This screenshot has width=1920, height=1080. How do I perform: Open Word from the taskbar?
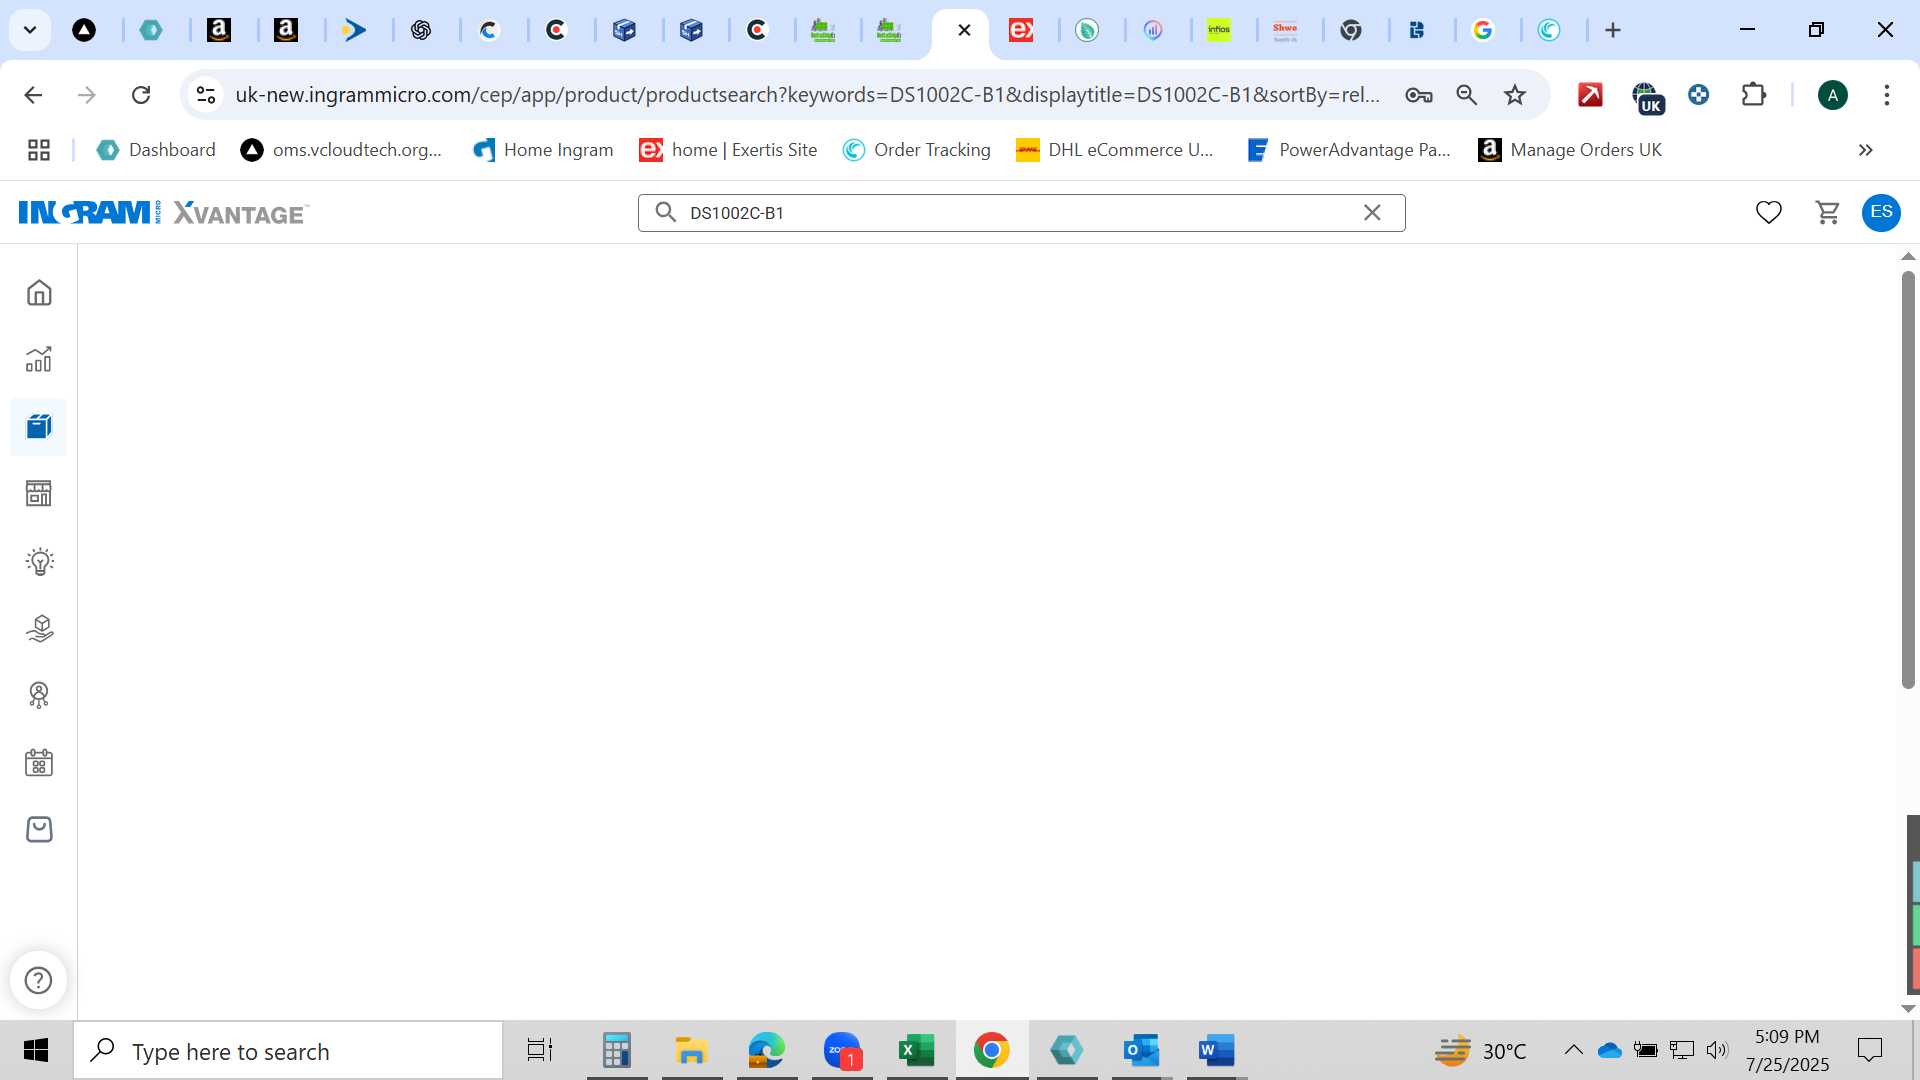coord(1217,1050)
